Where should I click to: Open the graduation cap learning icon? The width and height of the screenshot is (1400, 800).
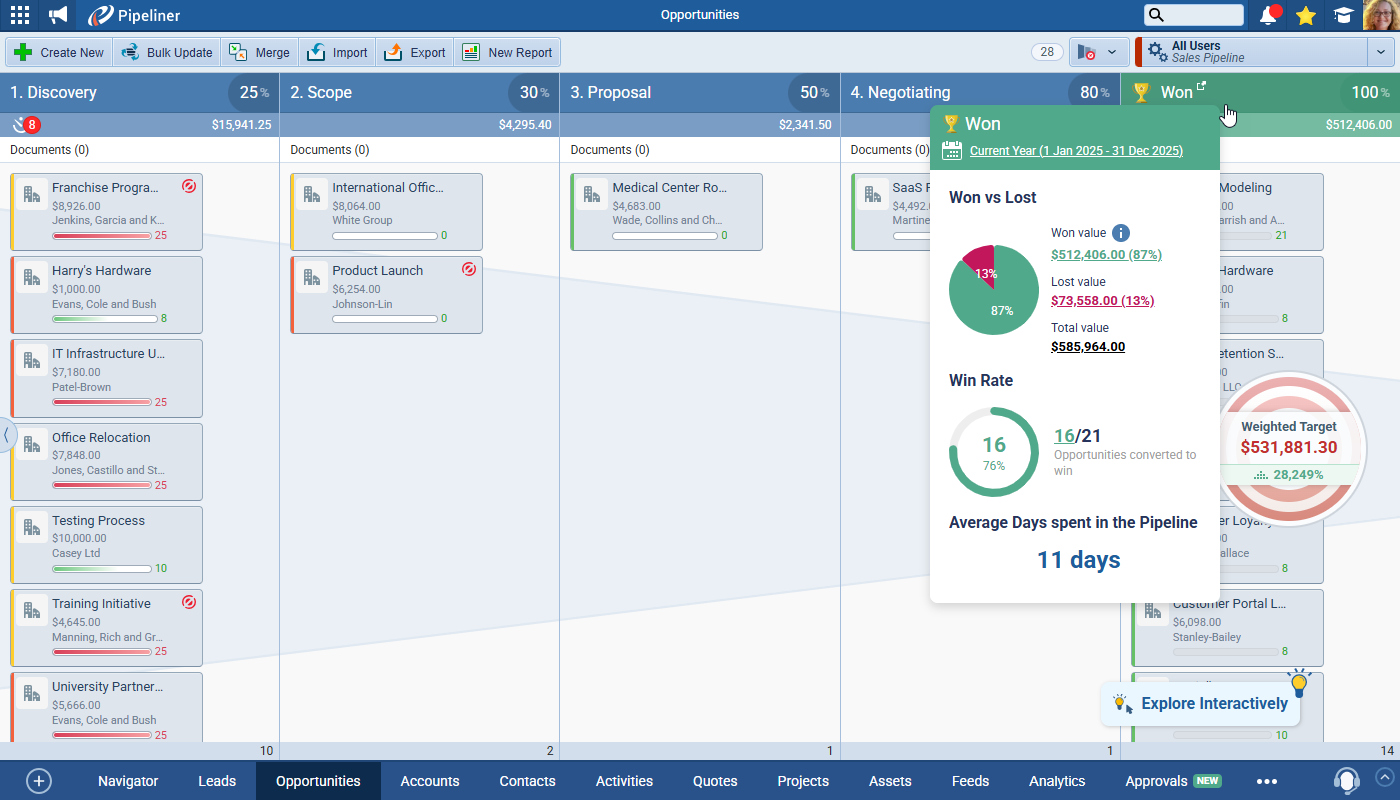point(1342,15)
